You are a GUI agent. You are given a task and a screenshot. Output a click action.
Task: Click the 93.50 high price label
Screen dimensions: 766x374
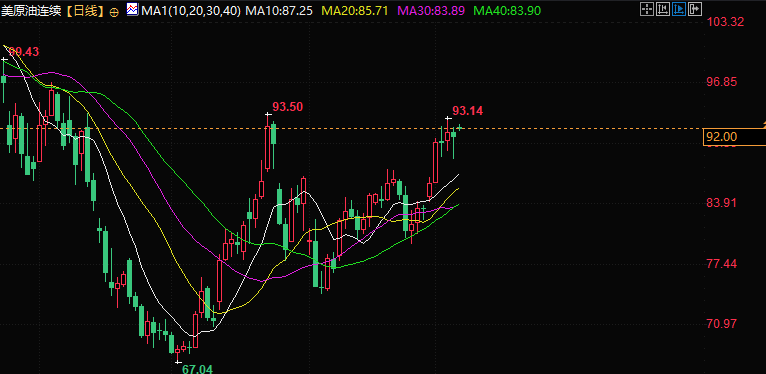pos(288,106)
